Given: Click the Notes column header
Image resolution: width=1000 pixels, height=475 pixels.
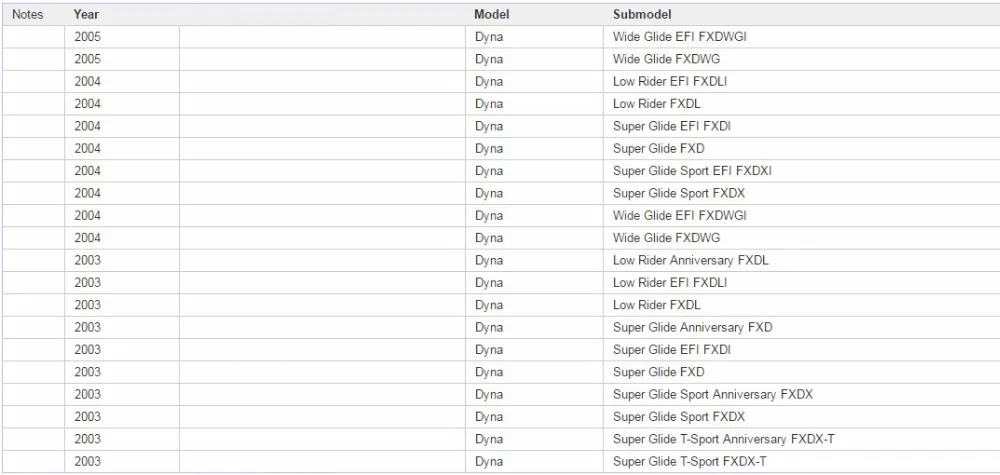Looking at the screenshot, I should tap(28, 14).
